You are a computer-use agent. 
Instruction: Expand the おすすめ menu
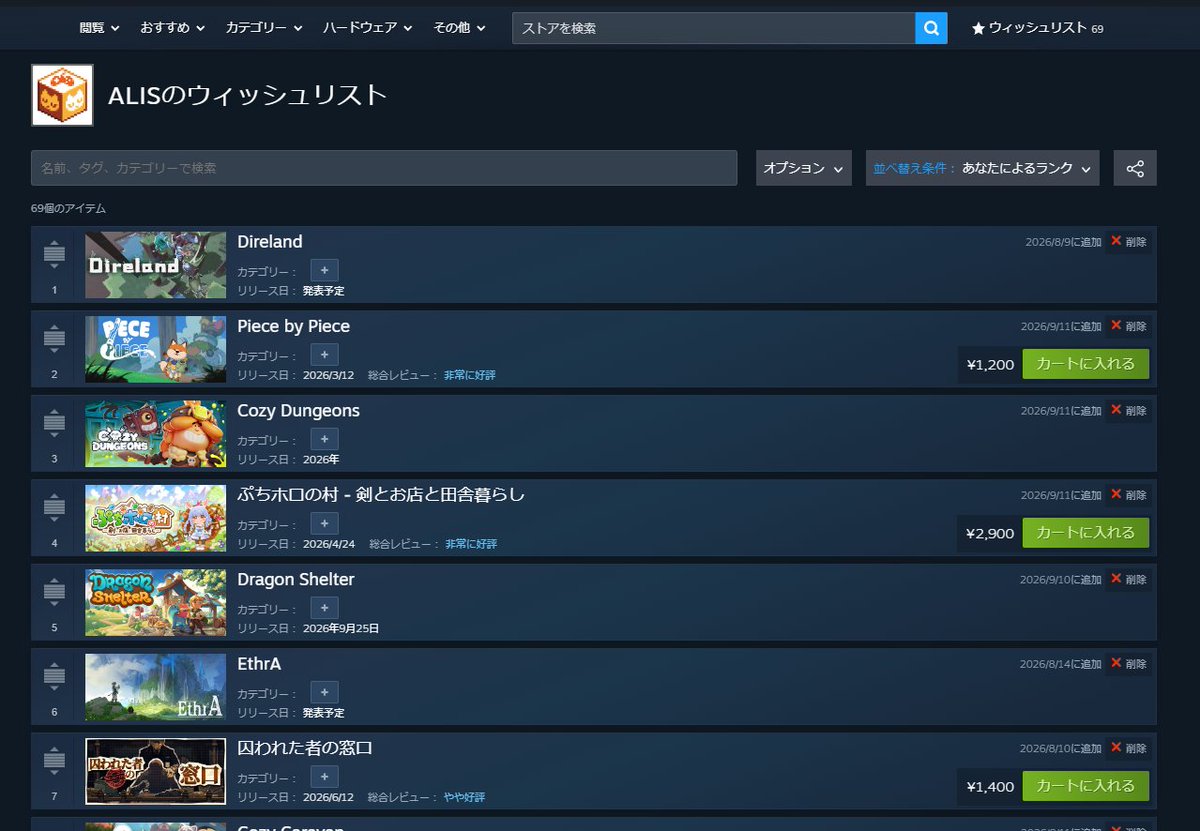(172, 28)
